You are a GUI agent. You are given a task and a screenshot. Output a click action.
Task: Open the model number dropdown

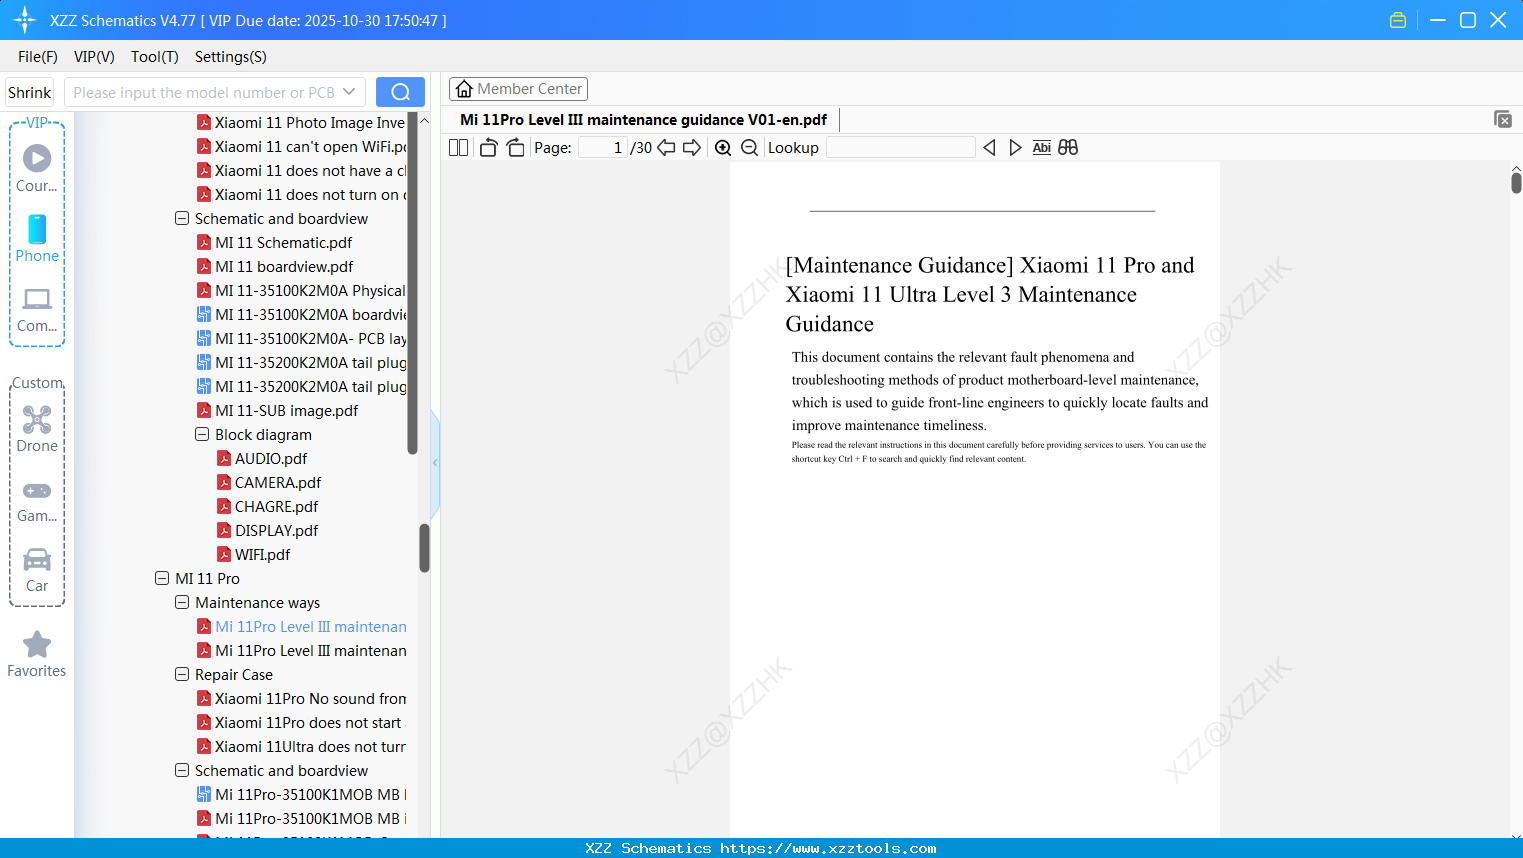349,92
